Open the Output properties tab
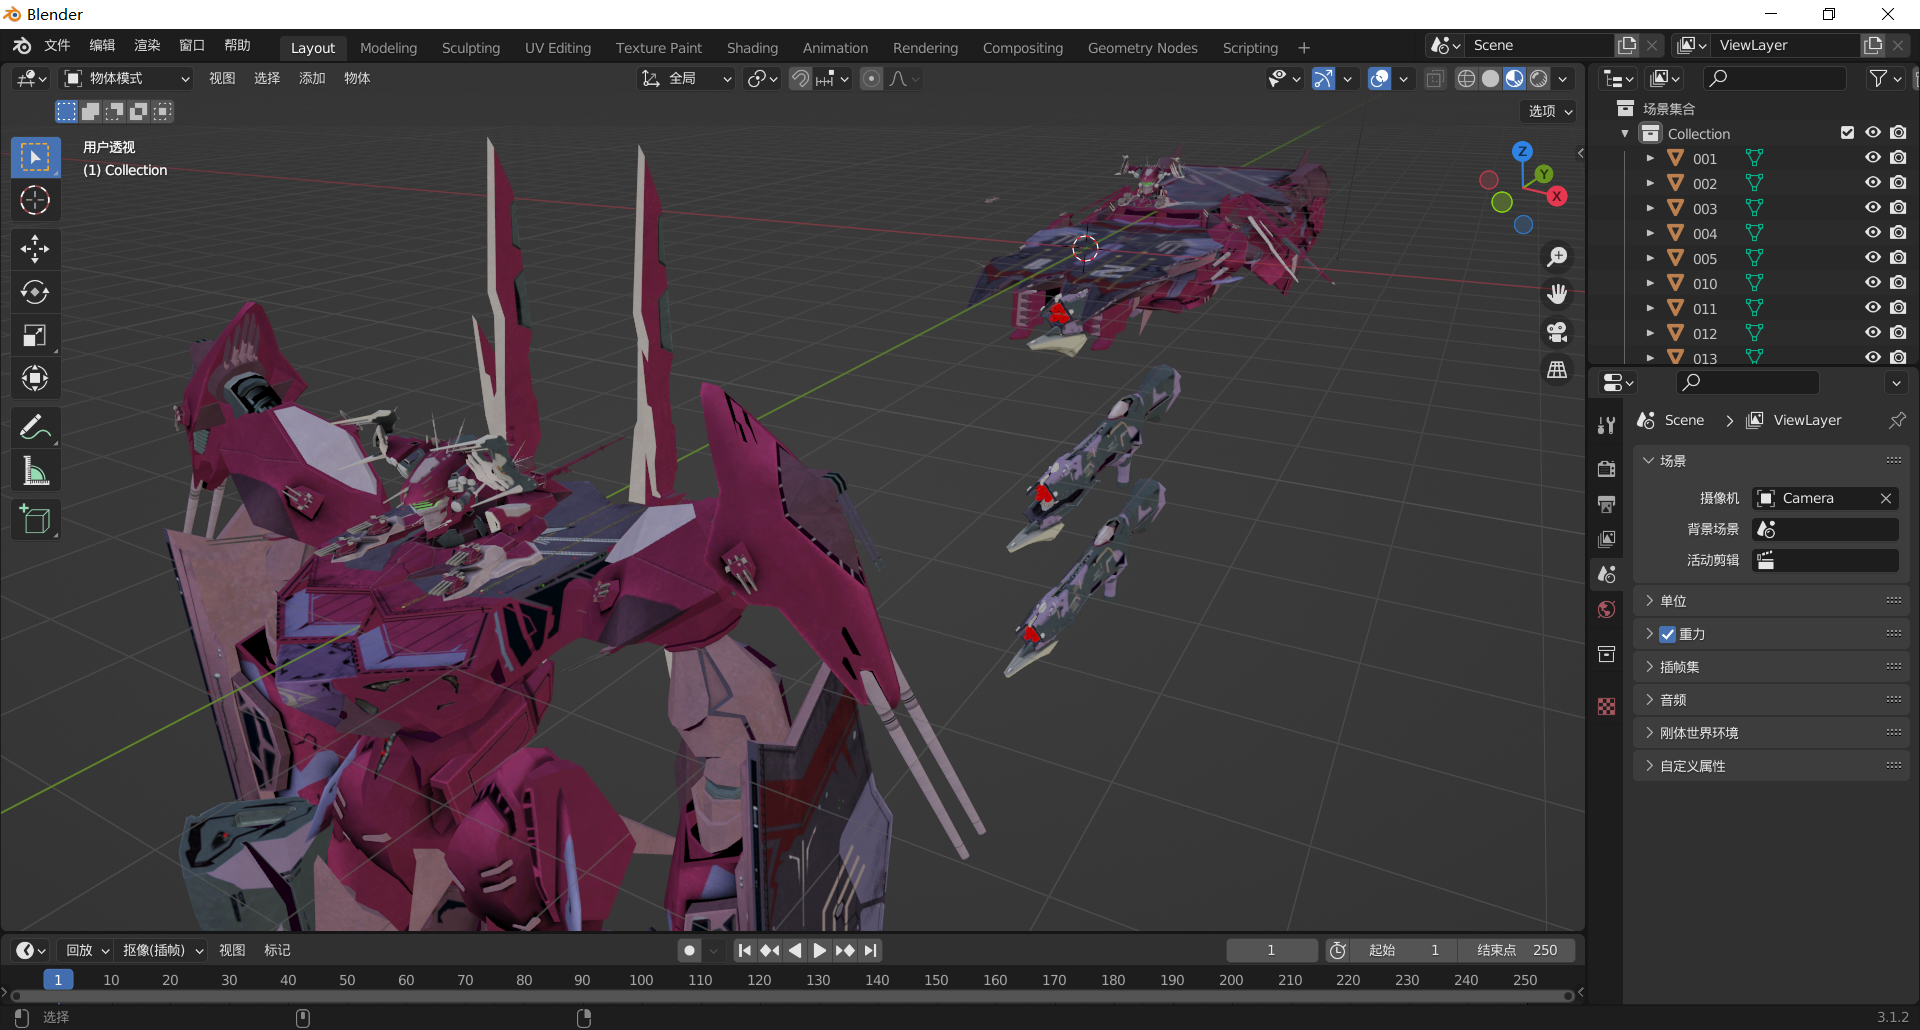1920x1030 pixels. [x=1607, y=504]
